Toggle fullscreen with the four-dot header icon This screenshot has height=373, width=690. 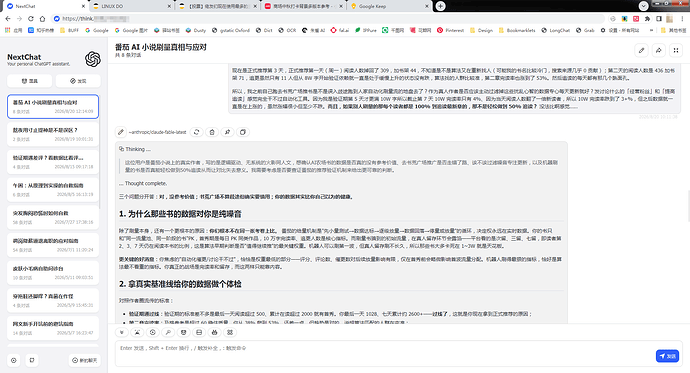point(676,51)
